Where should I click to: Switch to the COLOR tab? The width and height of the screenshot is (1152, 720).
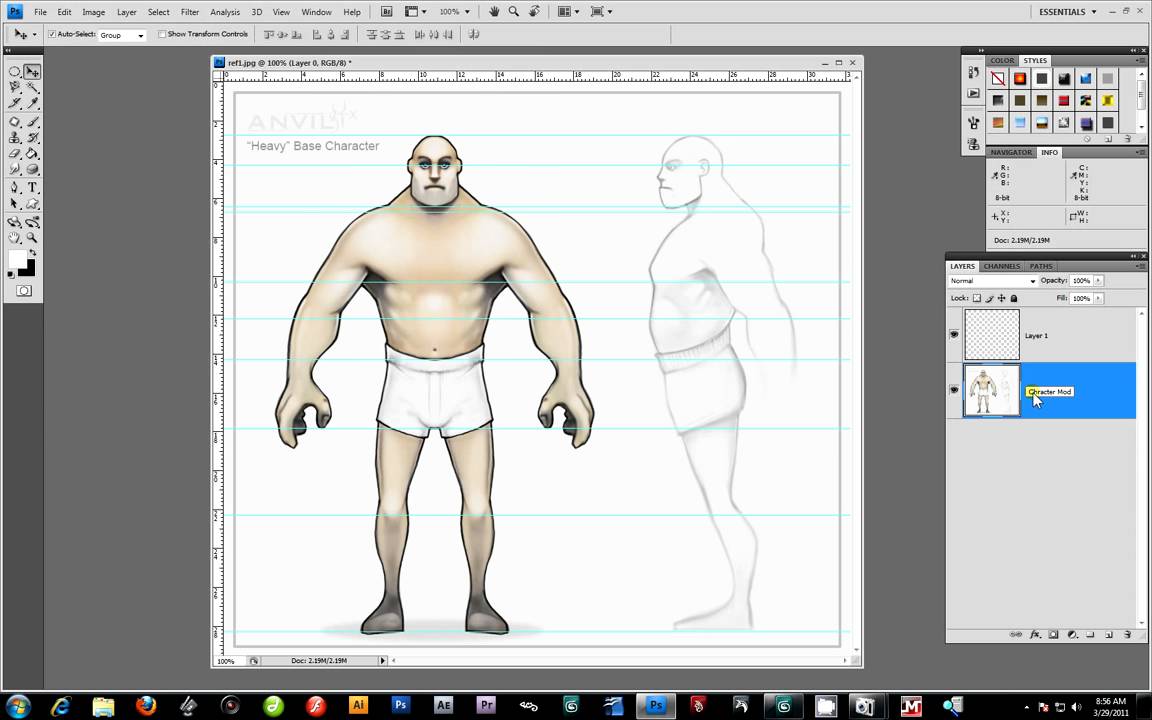tap(1001, 60)
